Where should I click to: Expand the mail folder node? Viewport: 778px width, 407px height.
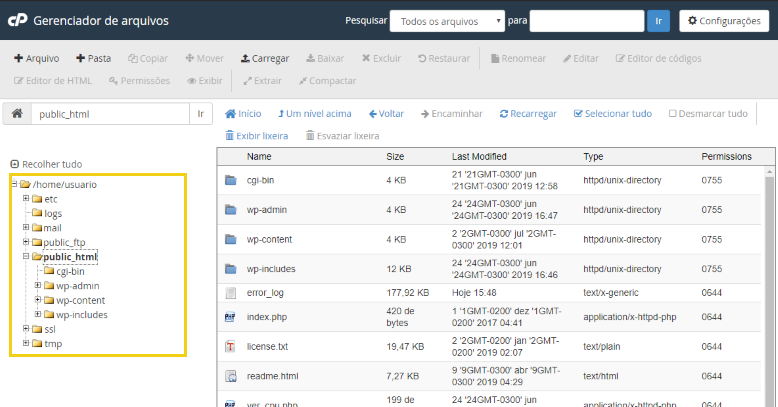pyautogui.click(x=26, y=227)
